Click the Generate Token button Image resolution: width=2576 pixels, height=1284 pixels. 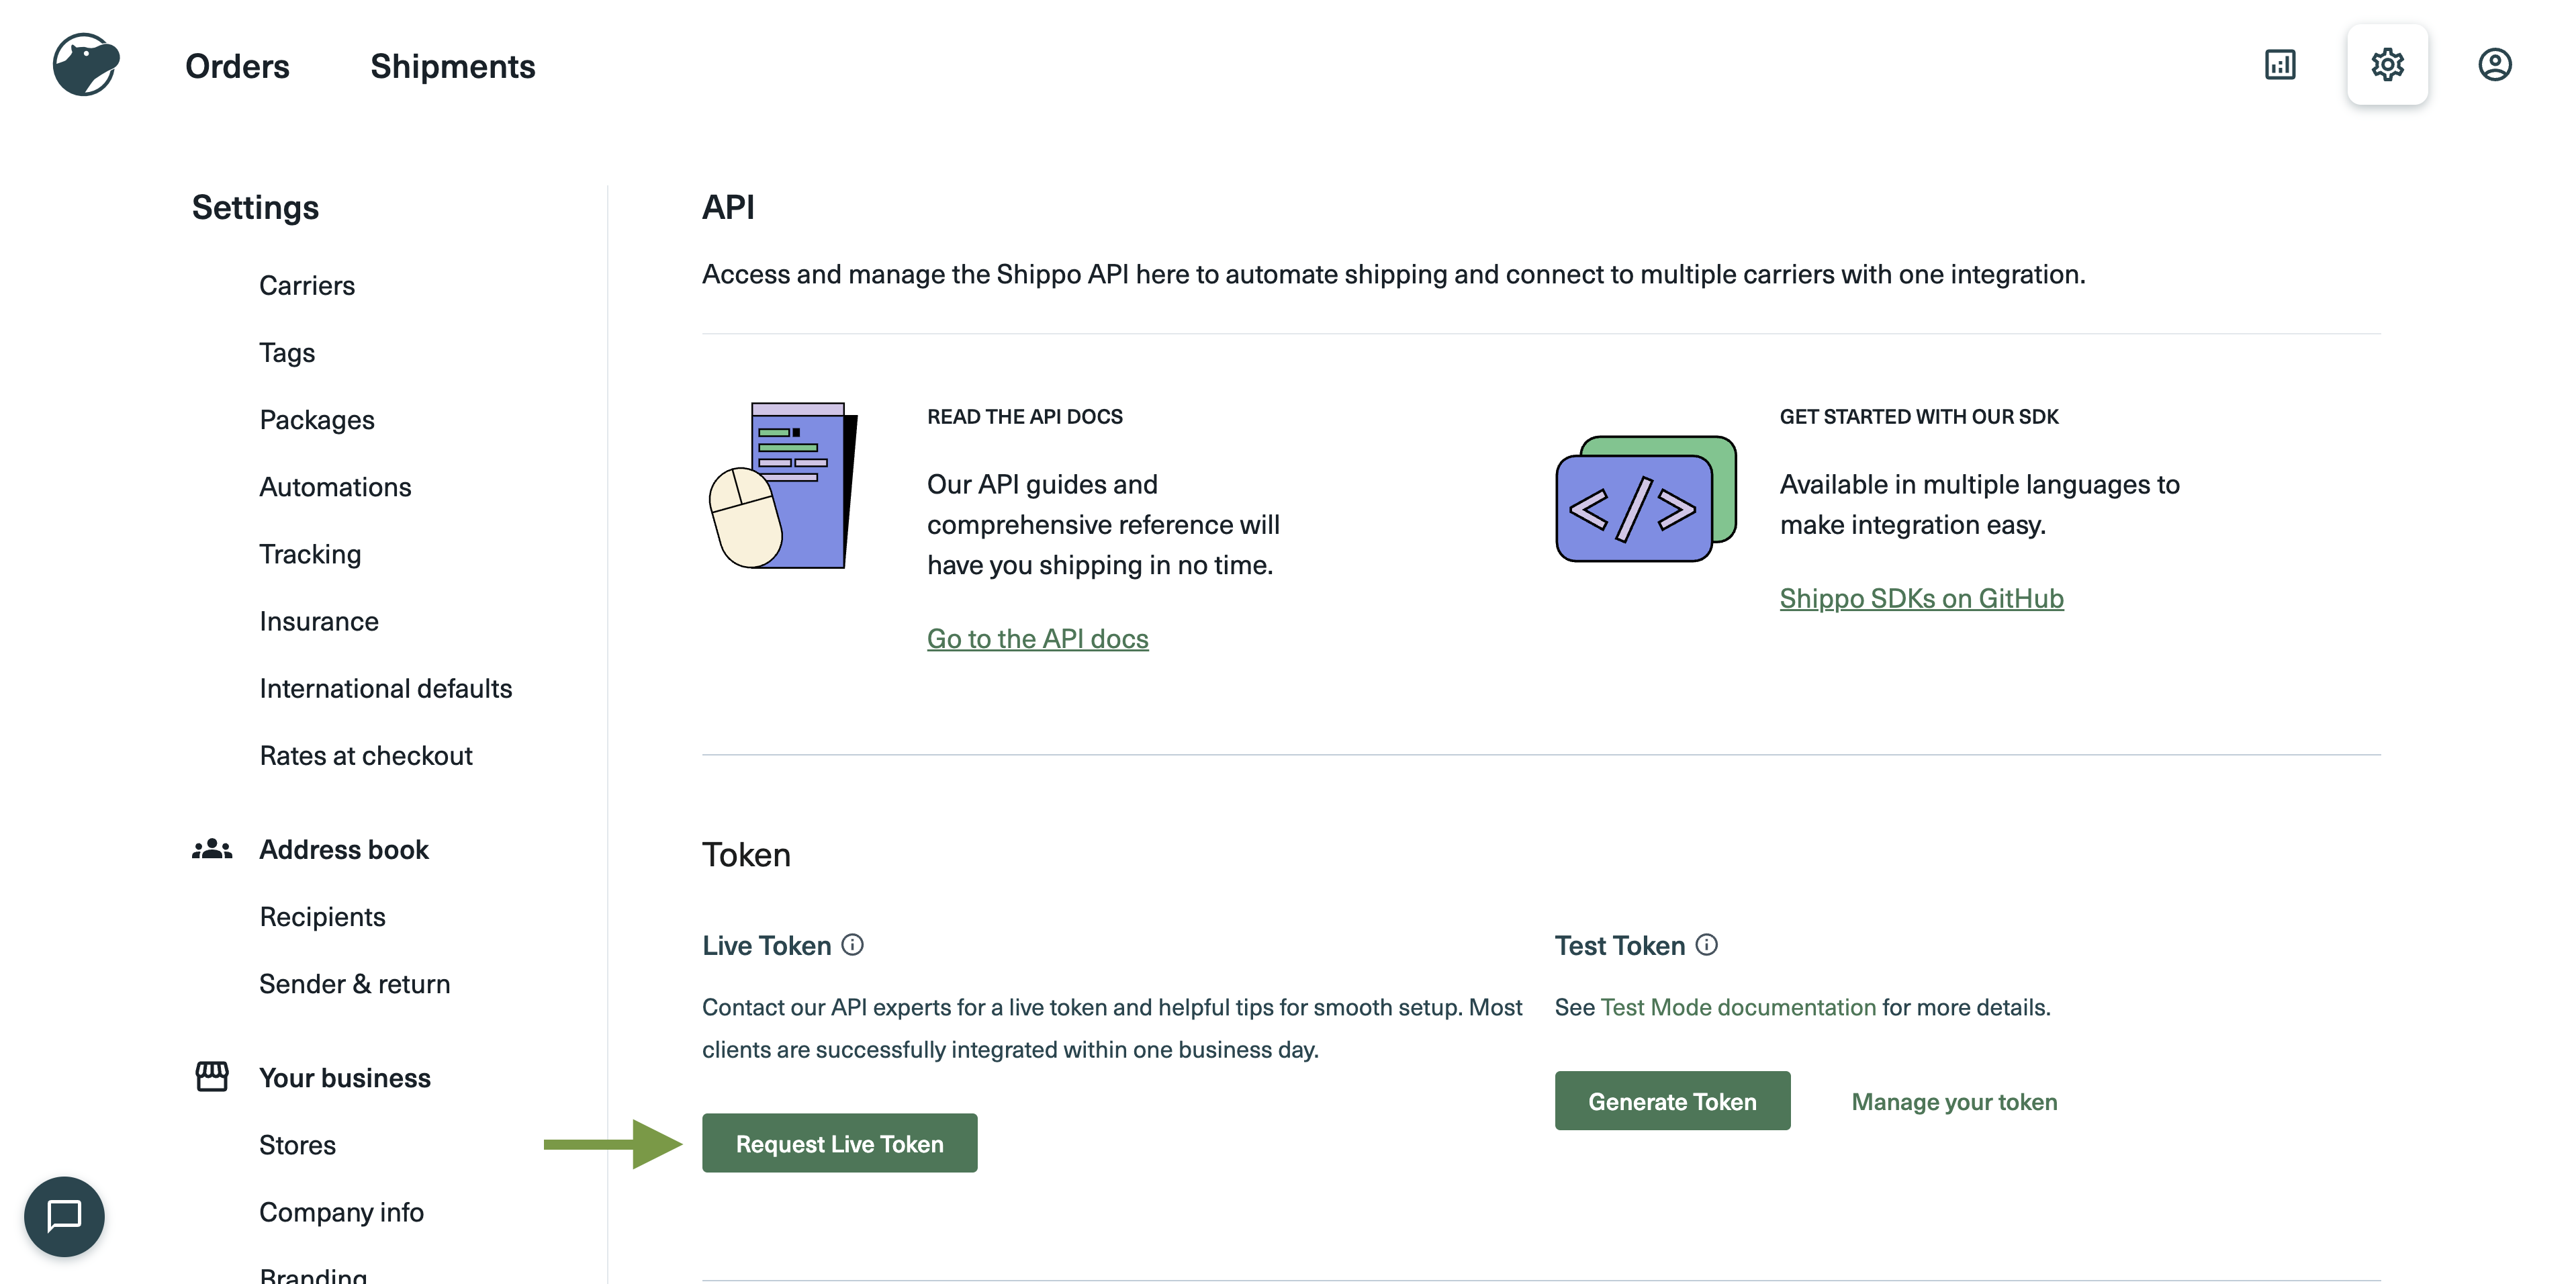click(x=1672, y=1100)
